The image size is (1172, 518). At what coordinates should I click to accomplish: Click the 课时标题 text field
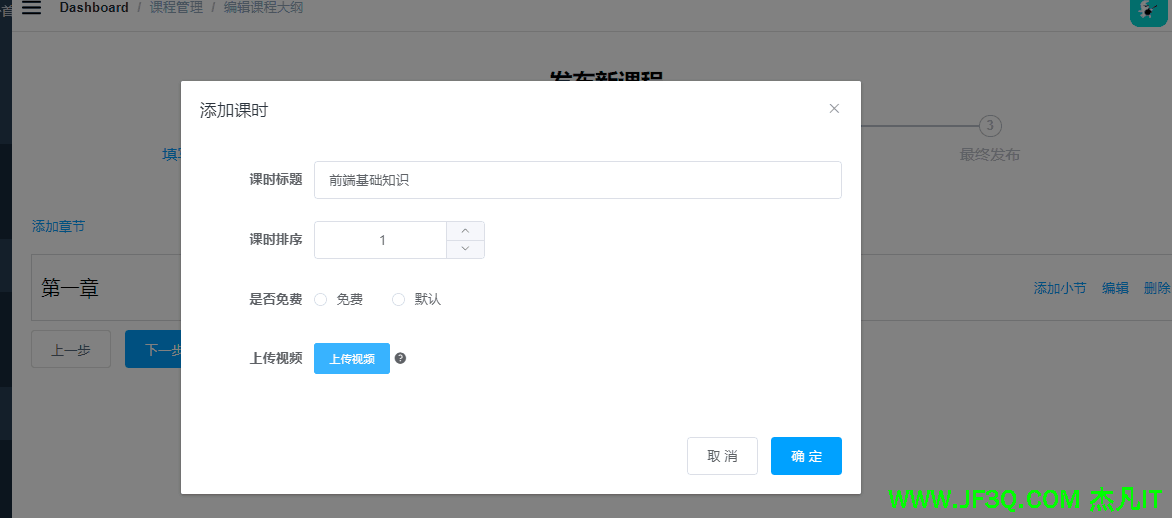[x=577, y=180]
